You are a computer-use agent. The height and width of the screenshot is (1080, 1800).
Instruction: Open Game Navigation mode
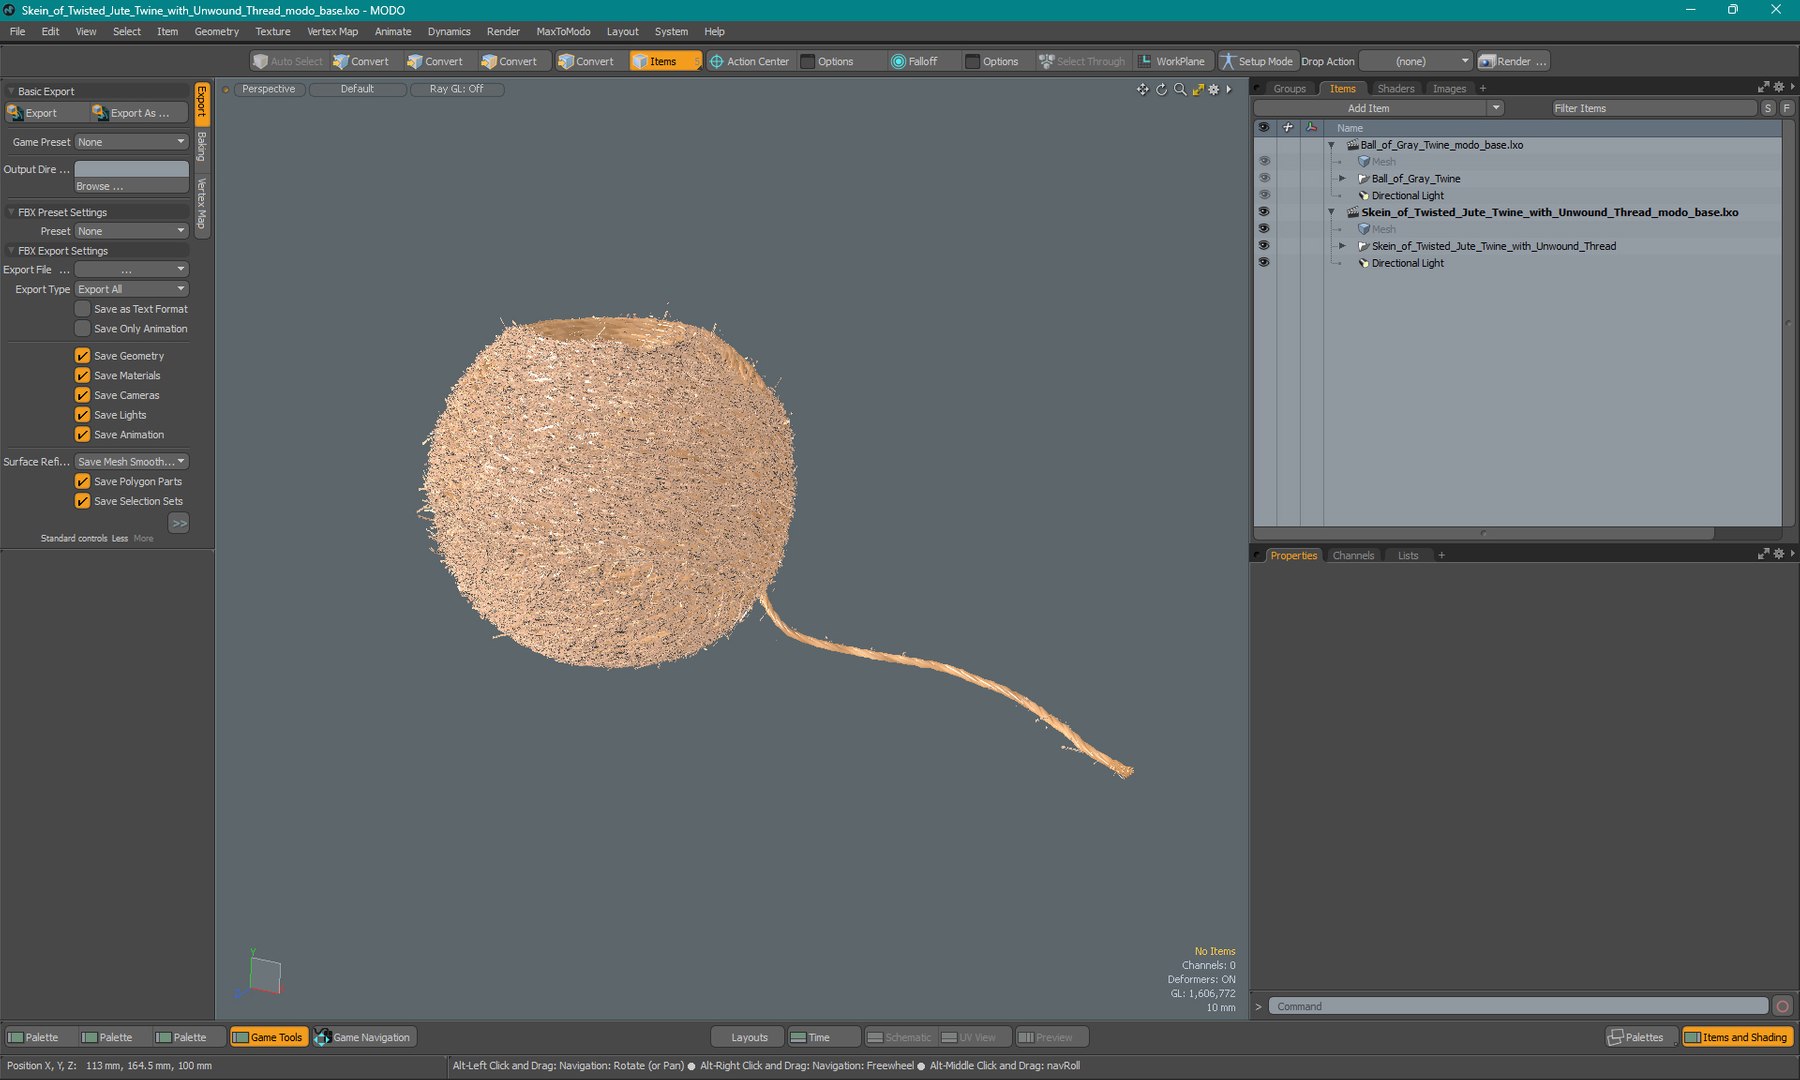click(x=363, y=1037)
